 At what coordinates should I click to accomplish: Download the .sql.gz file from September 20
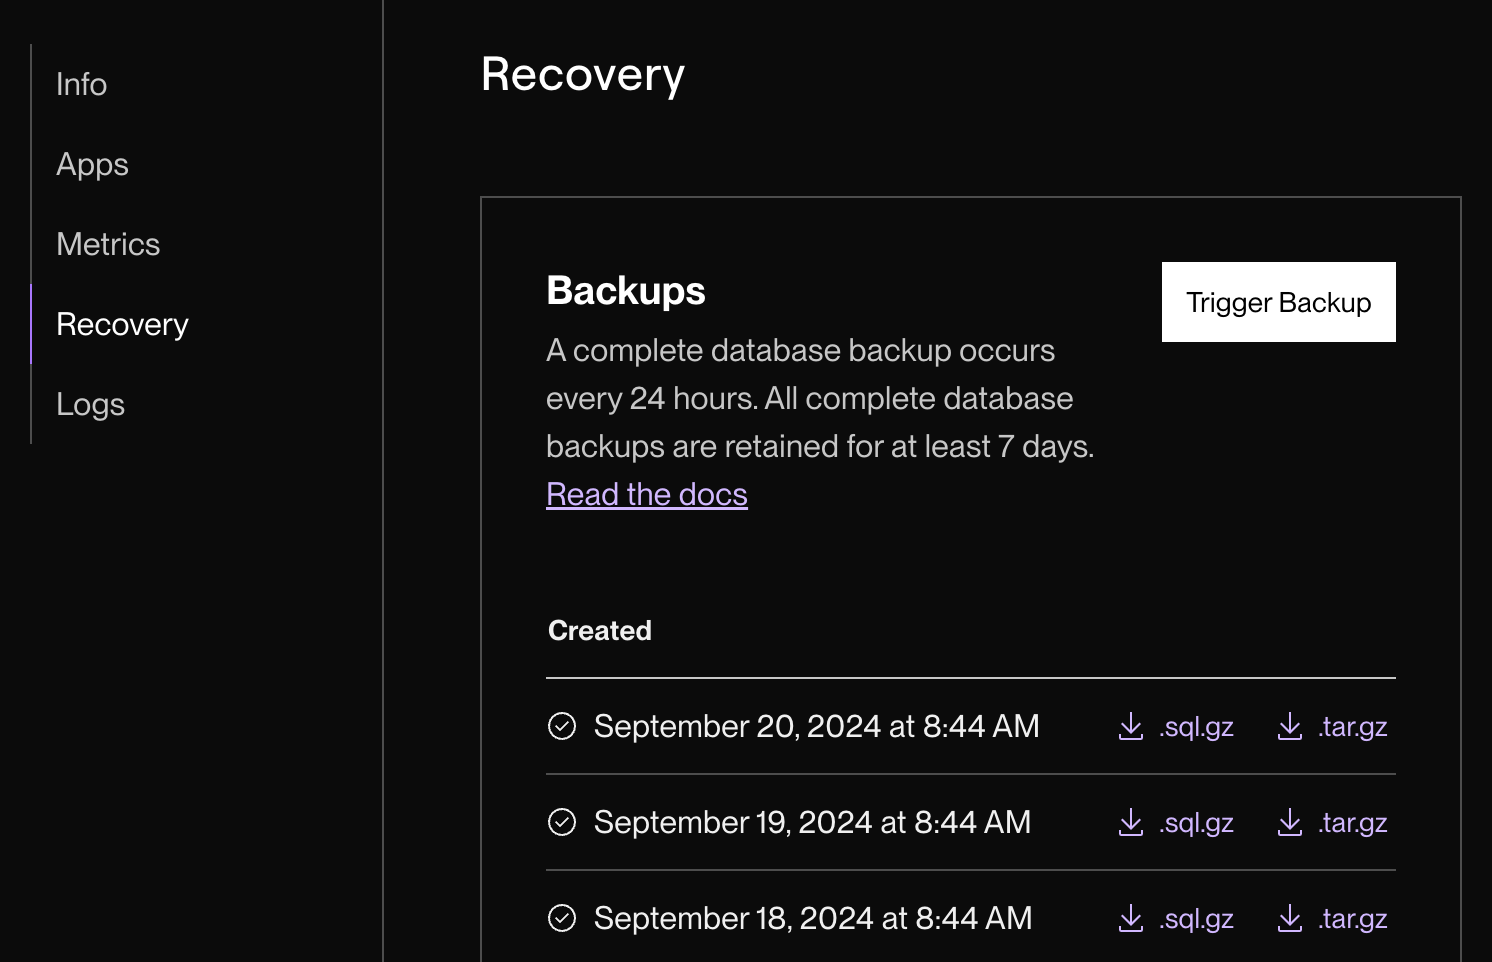(x=1195, y=727)
